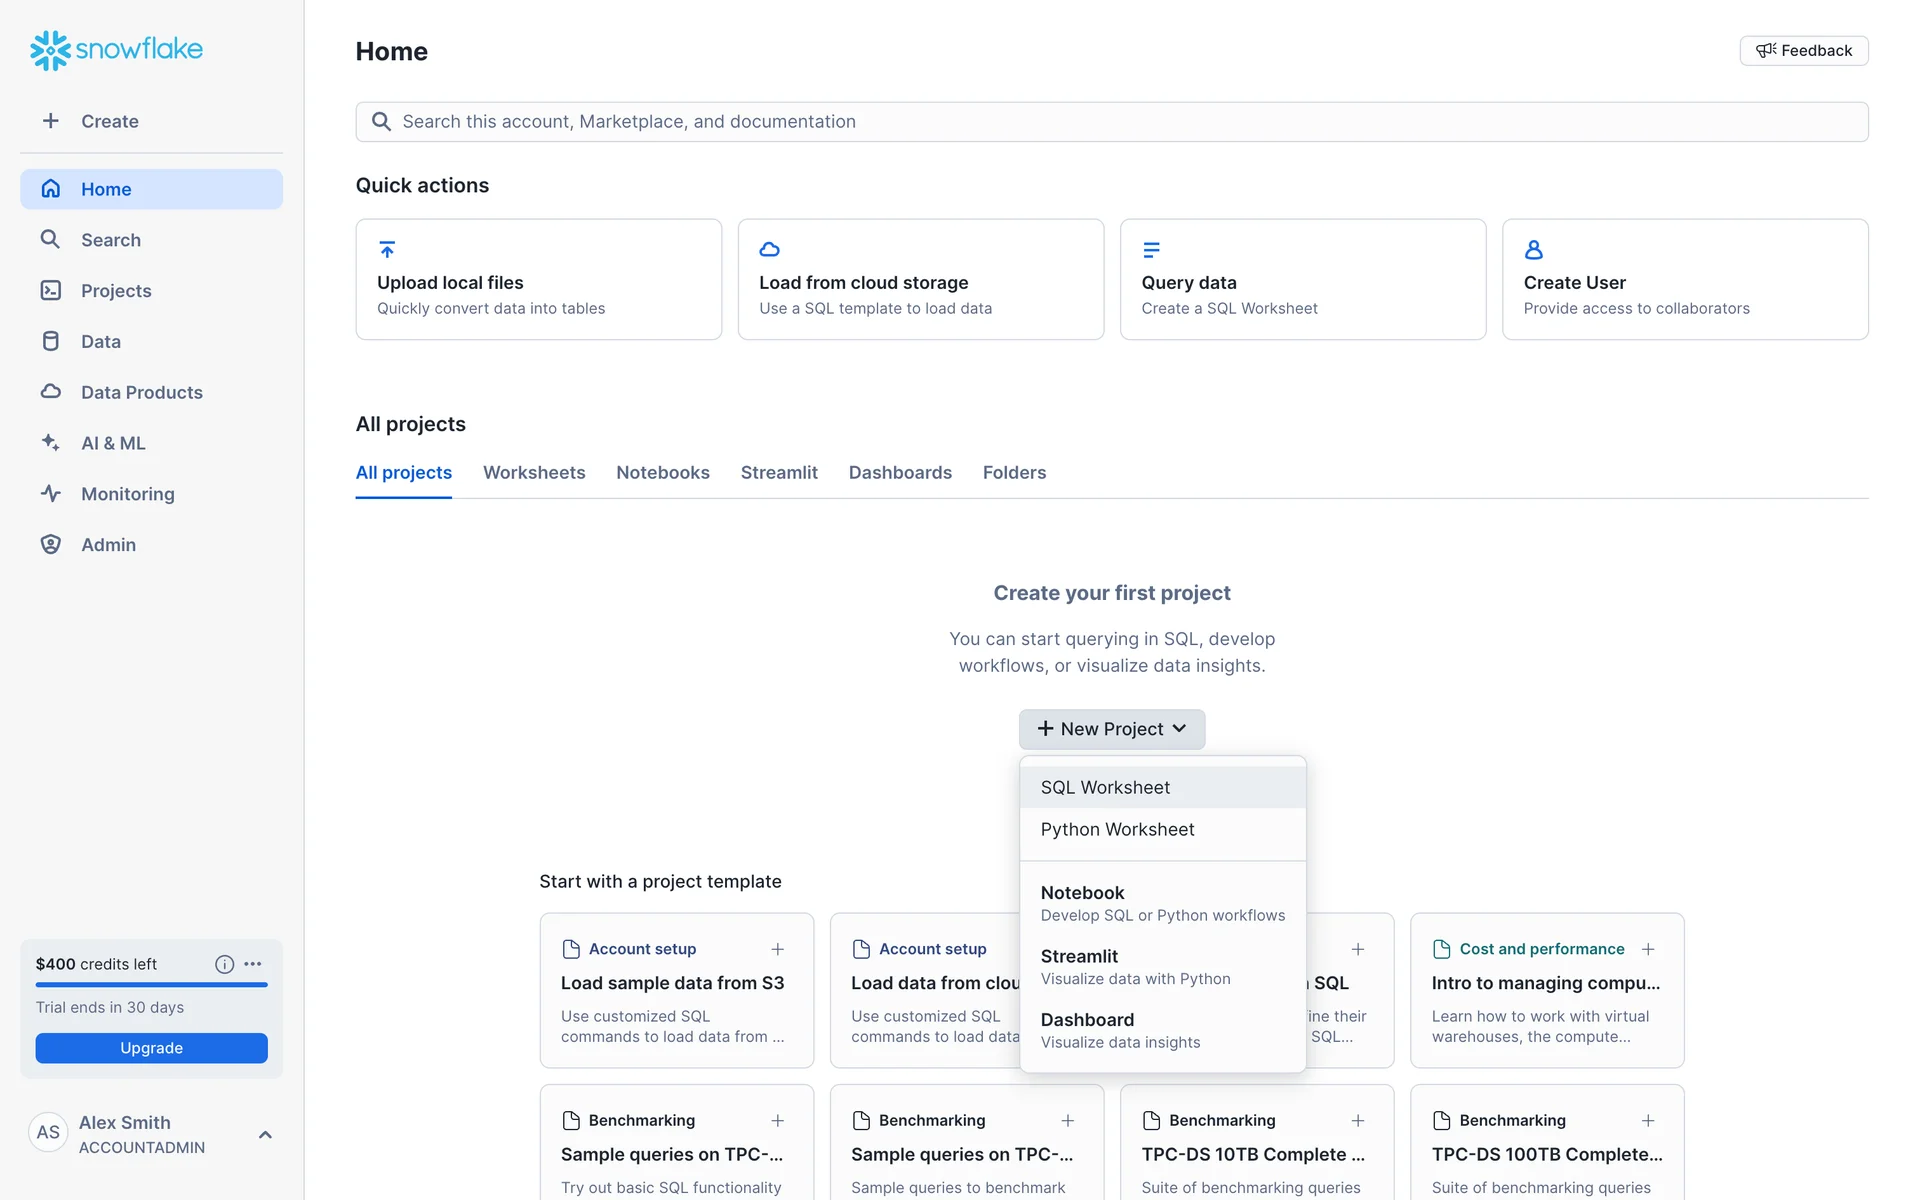Click the account search input field
The height and width of the screenshot is (1200, 1920).
1111,121
